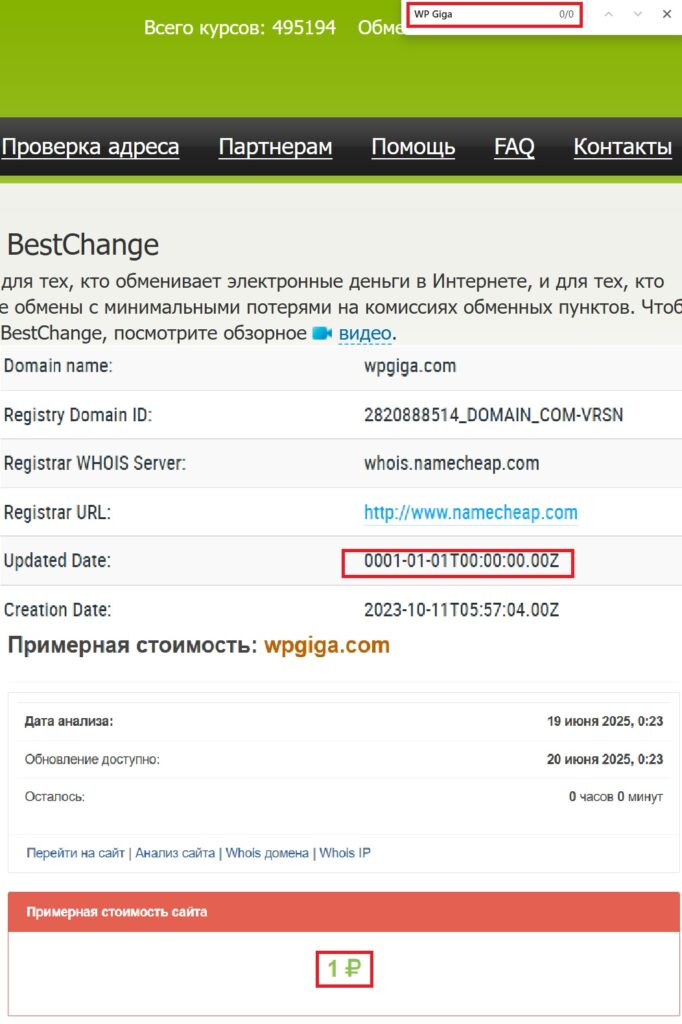
Task: Click the red Примерная стоимость сайта header
Action: pyautogui.click(x=117, y=912)
